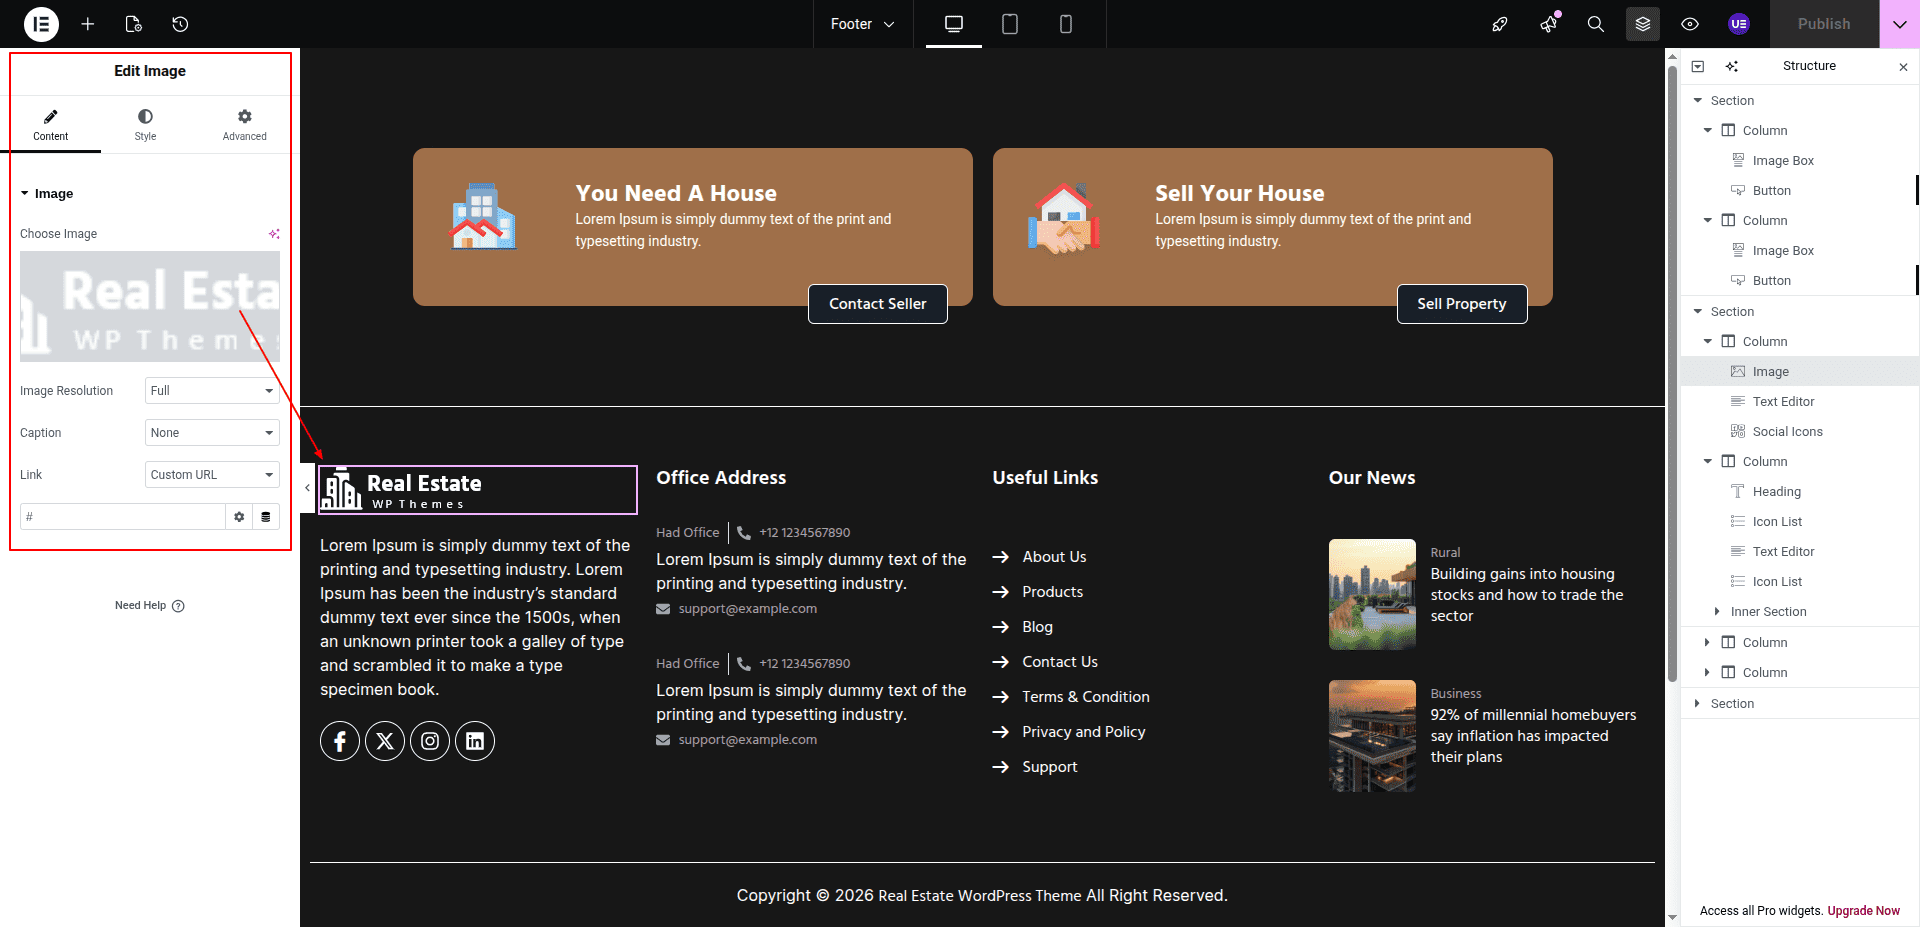Screen dimensions: 1920x927
Task: Switch to the Style tab
Action: click(145, 125)
